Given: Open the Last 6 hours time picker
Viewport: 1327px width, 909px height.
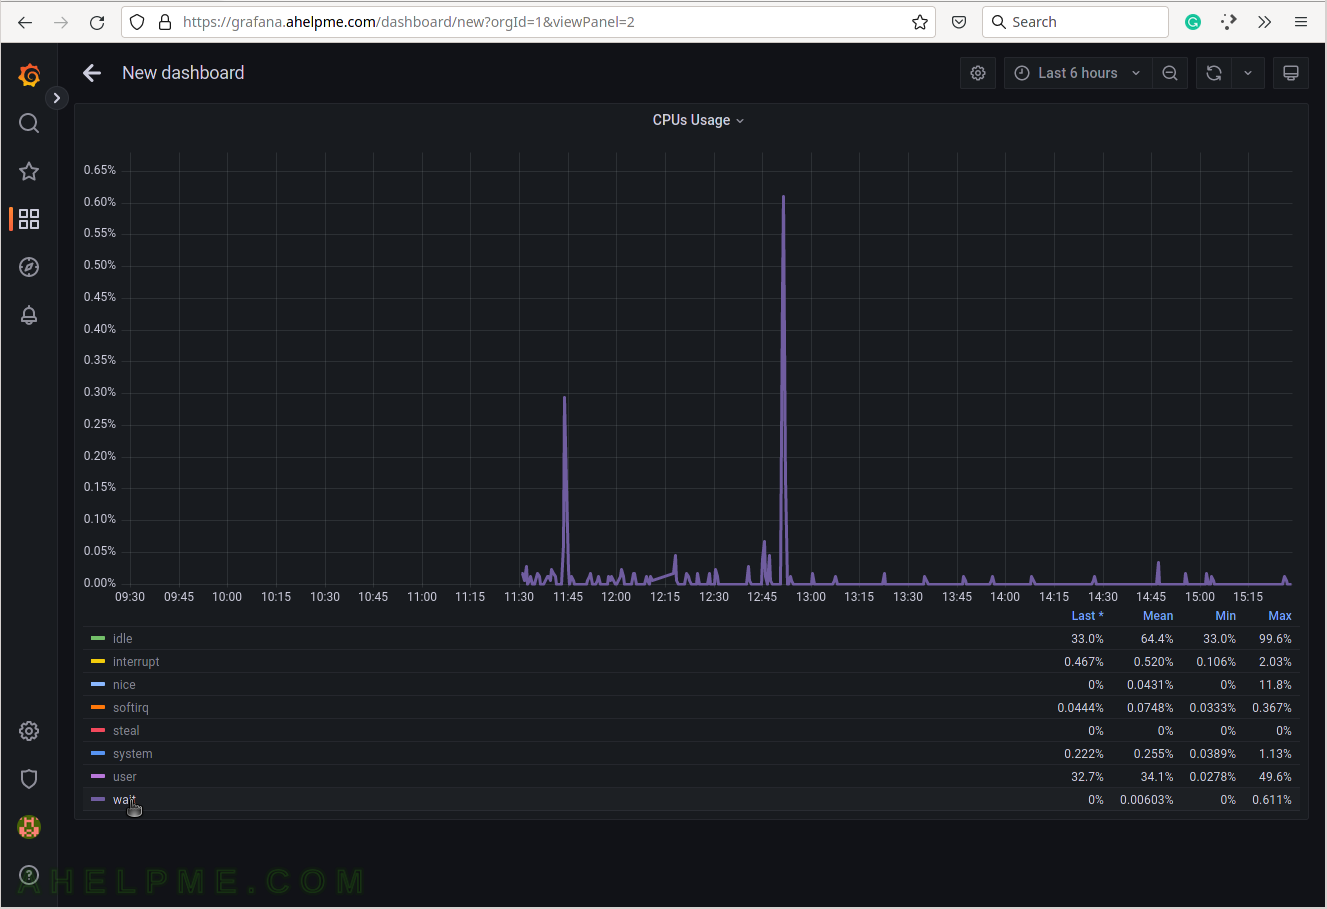Looking at the screenshot, I should (x=1077, y=73).
